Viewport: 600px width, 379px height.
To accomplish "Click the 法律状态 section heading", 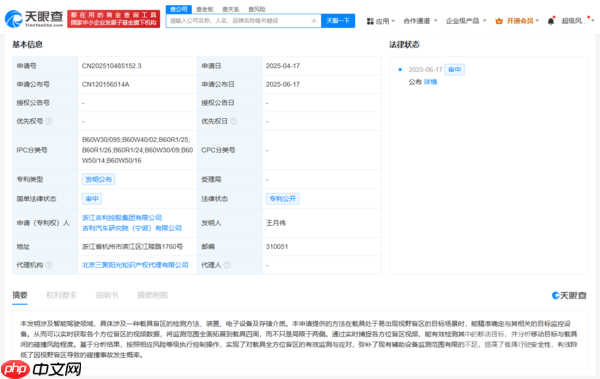I will [x=404, y=44].
